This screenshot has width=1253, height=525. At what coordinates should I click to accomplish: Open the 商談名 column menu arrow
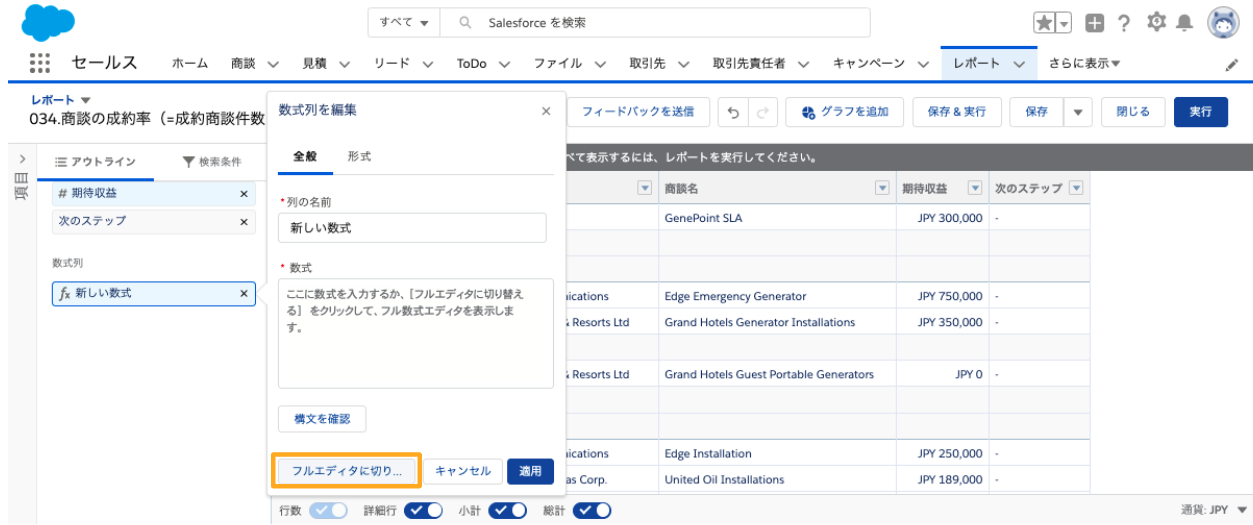[882, 188]
